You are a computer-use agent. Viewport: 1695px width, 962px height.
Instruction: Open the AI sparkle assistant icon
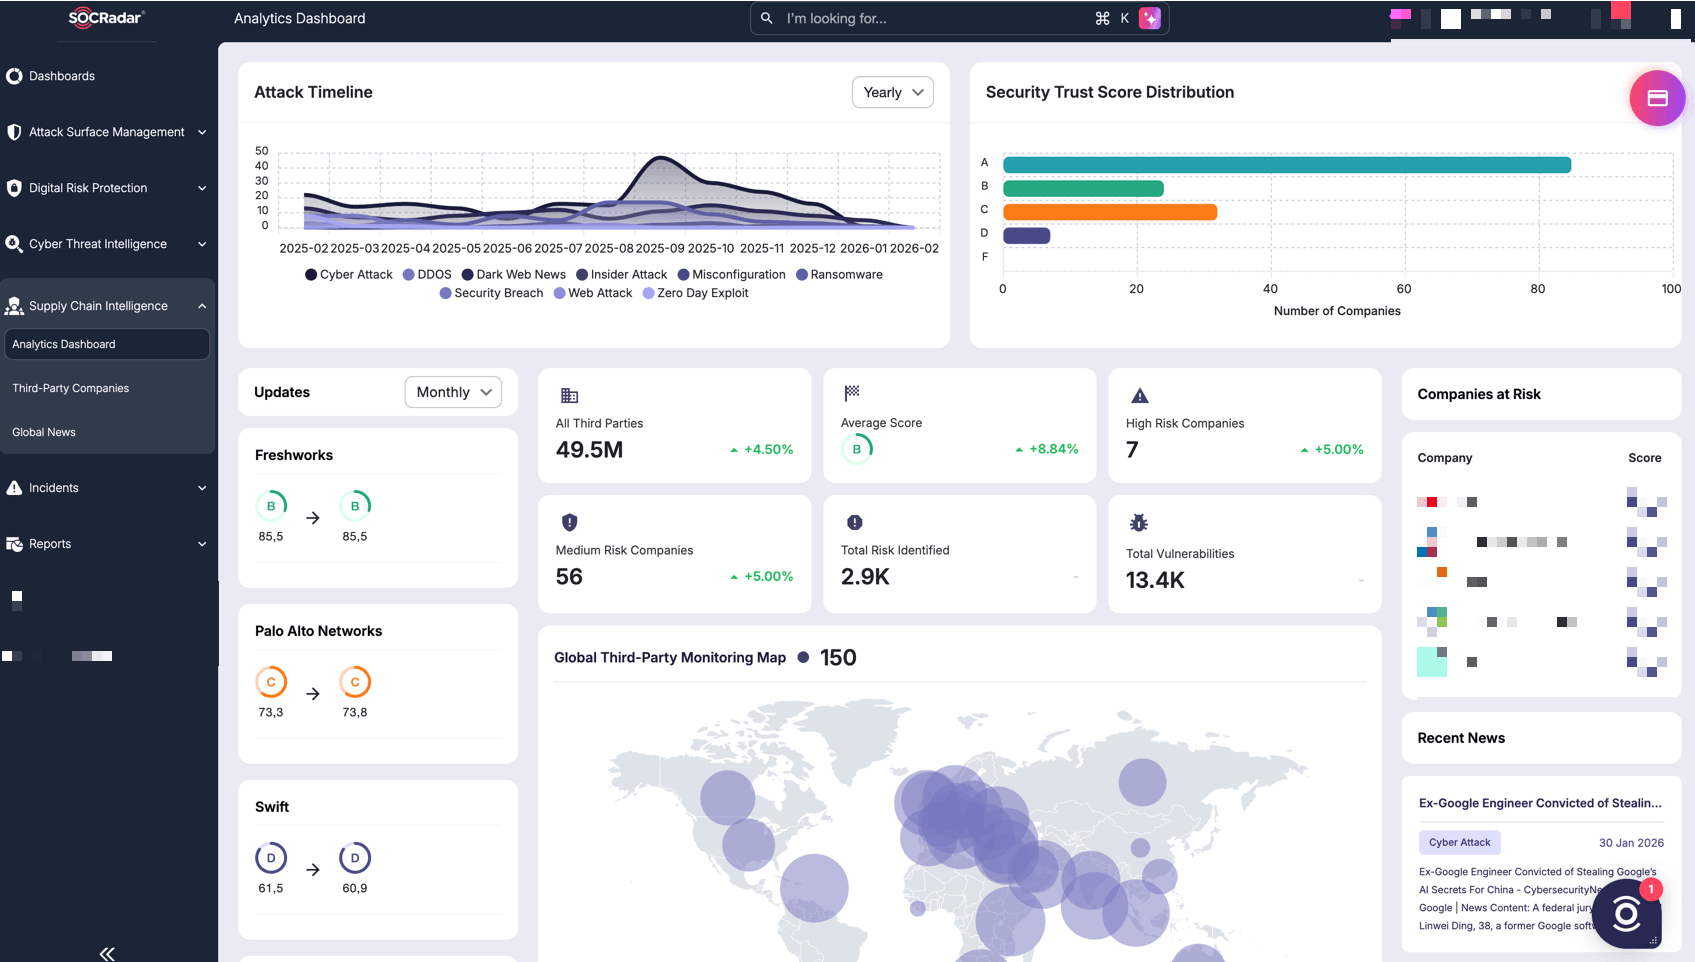pos(1150,18)
